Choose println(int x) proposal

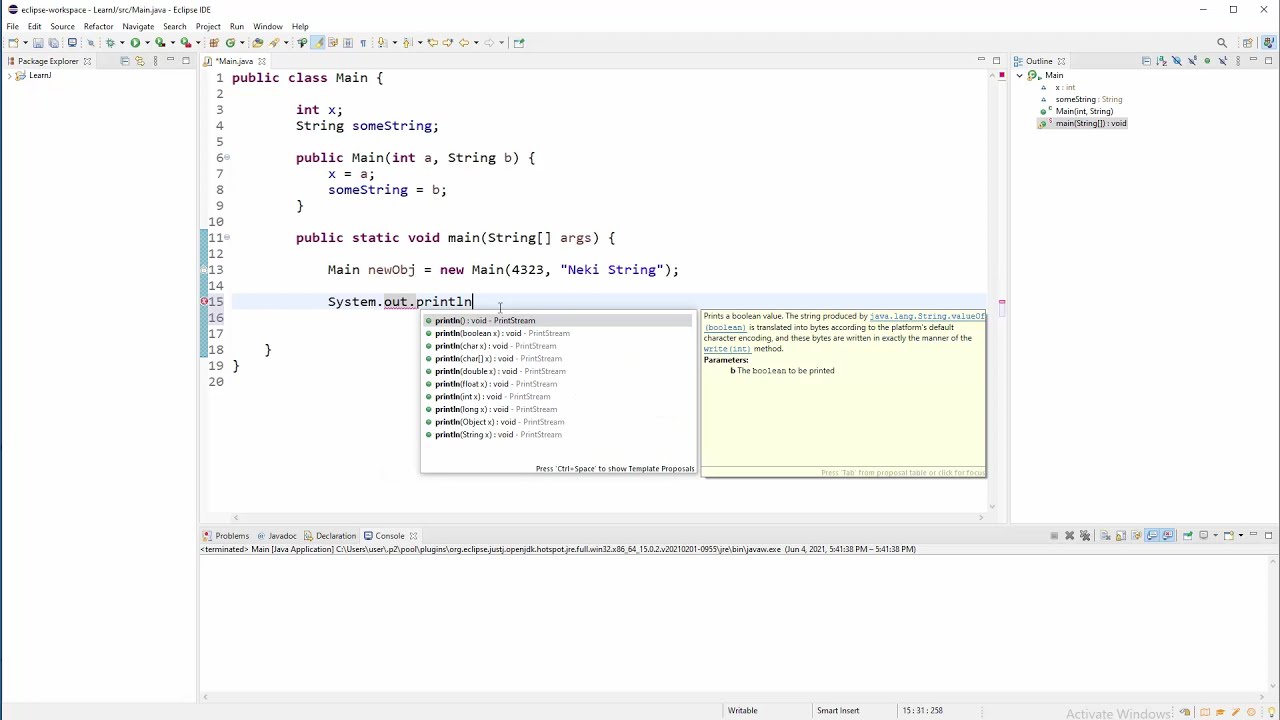(556, 396)
